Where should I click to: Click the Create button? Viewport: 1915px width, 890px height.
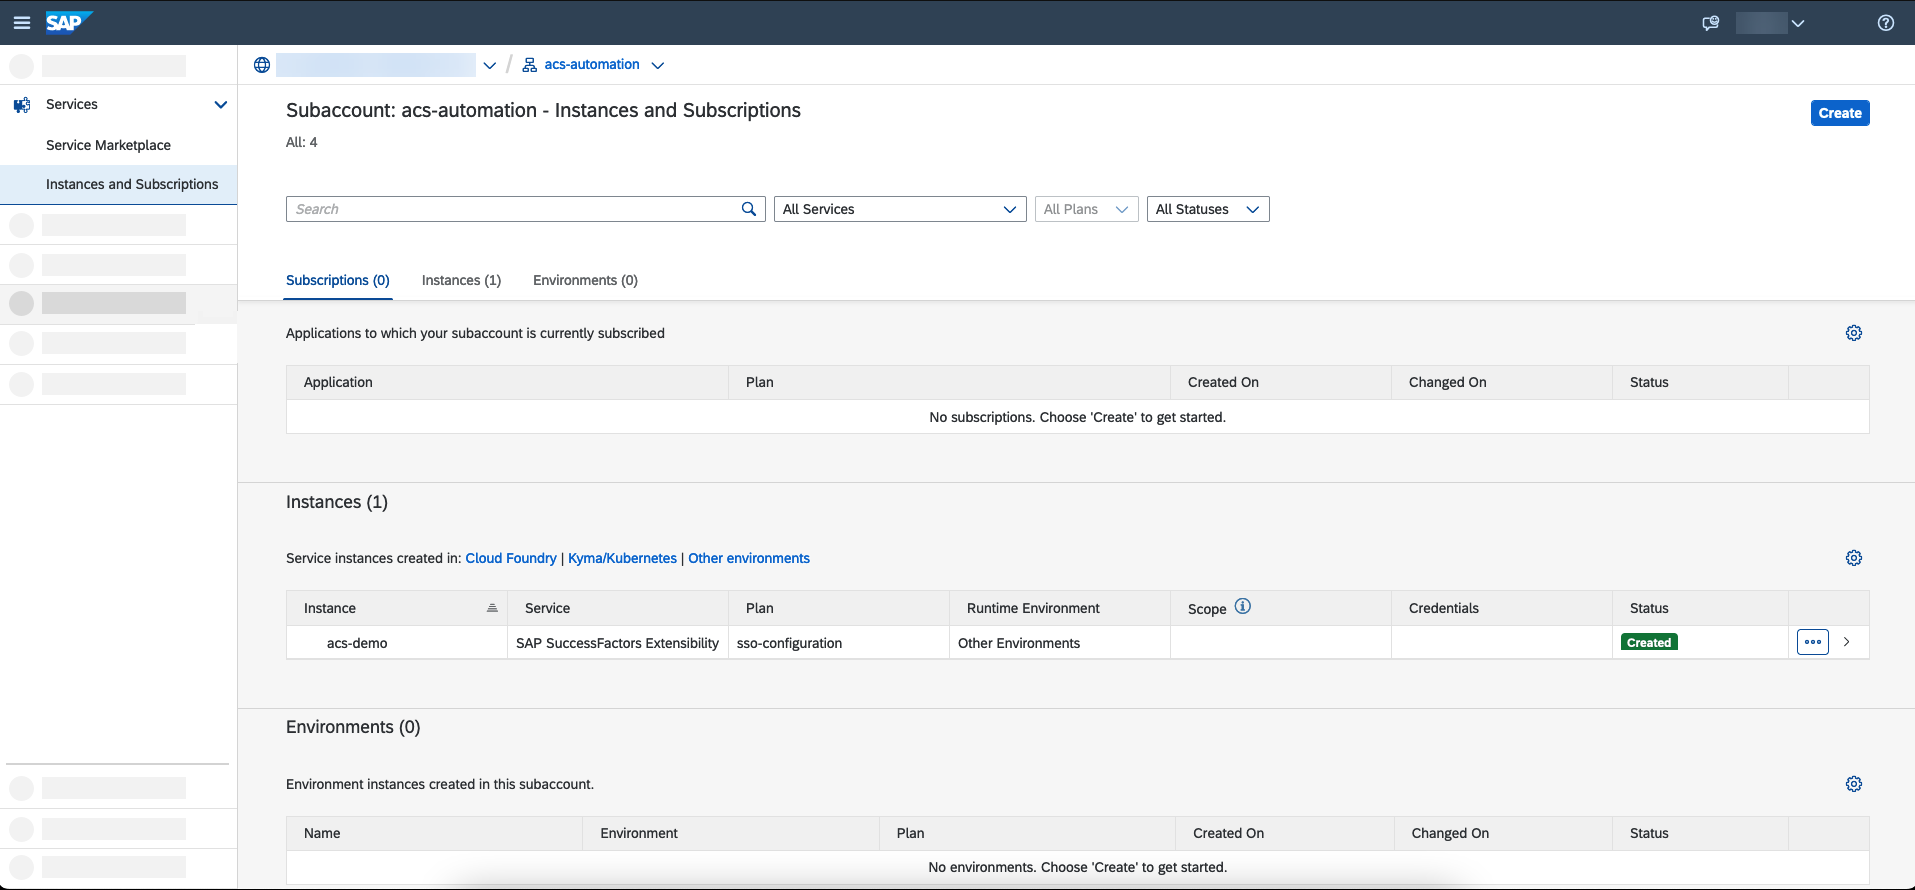click(1840, 113)
